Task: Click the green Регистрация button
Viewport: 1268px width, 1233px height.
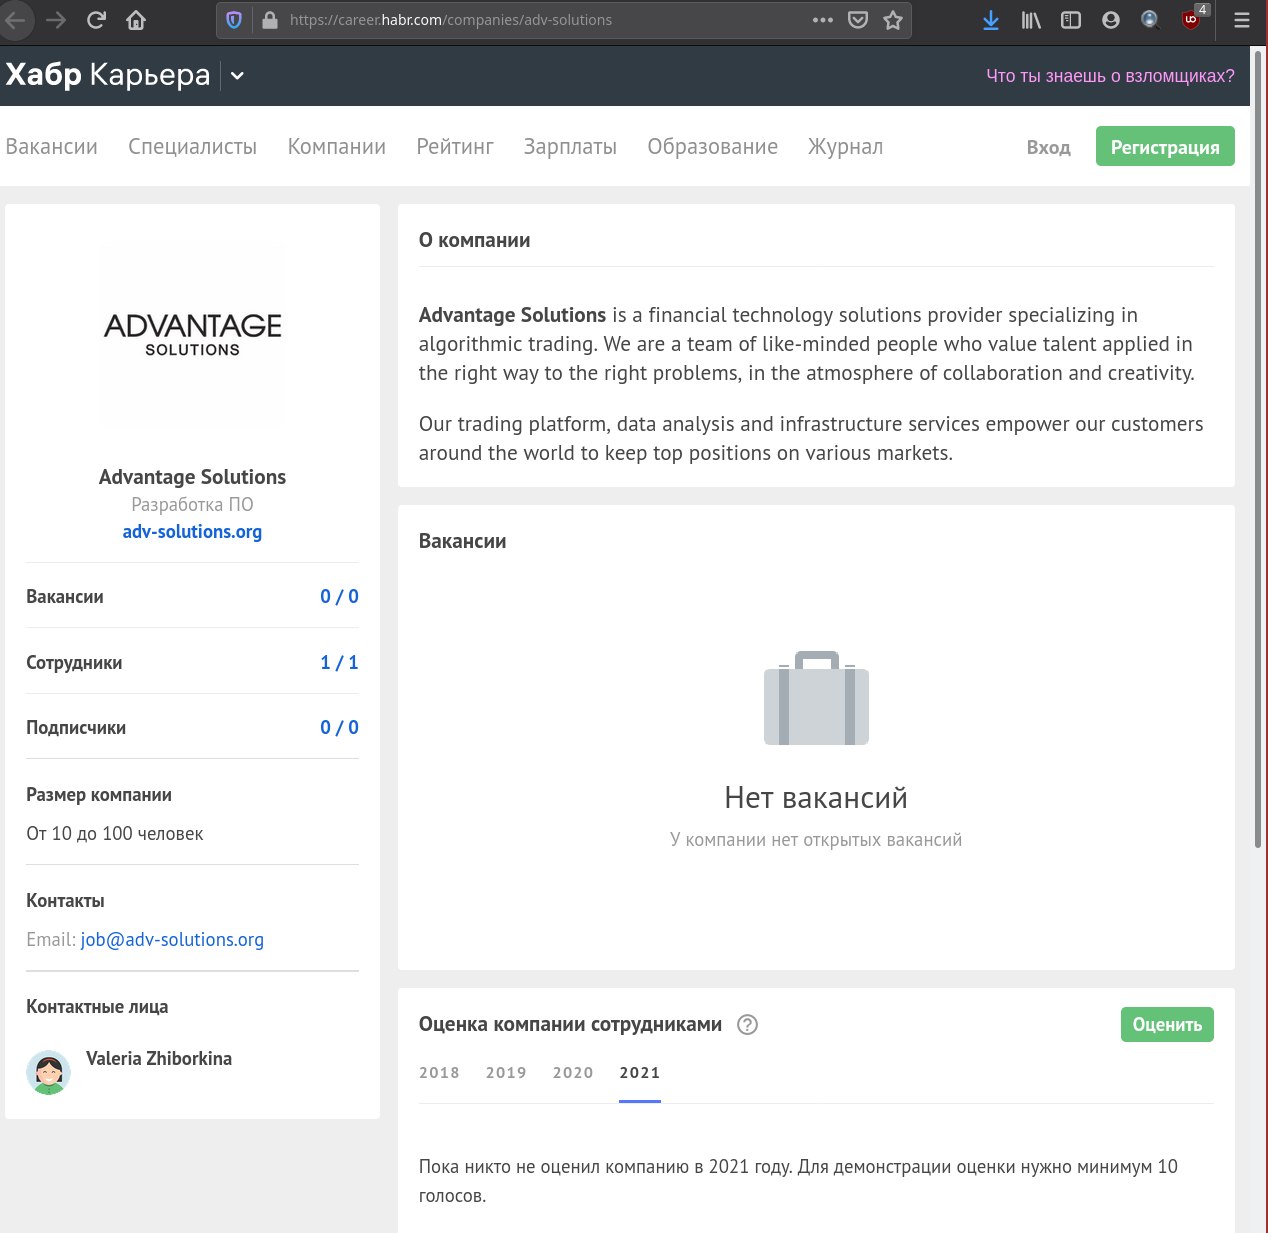Action: pyautogui.click(x=1165, y=147)
